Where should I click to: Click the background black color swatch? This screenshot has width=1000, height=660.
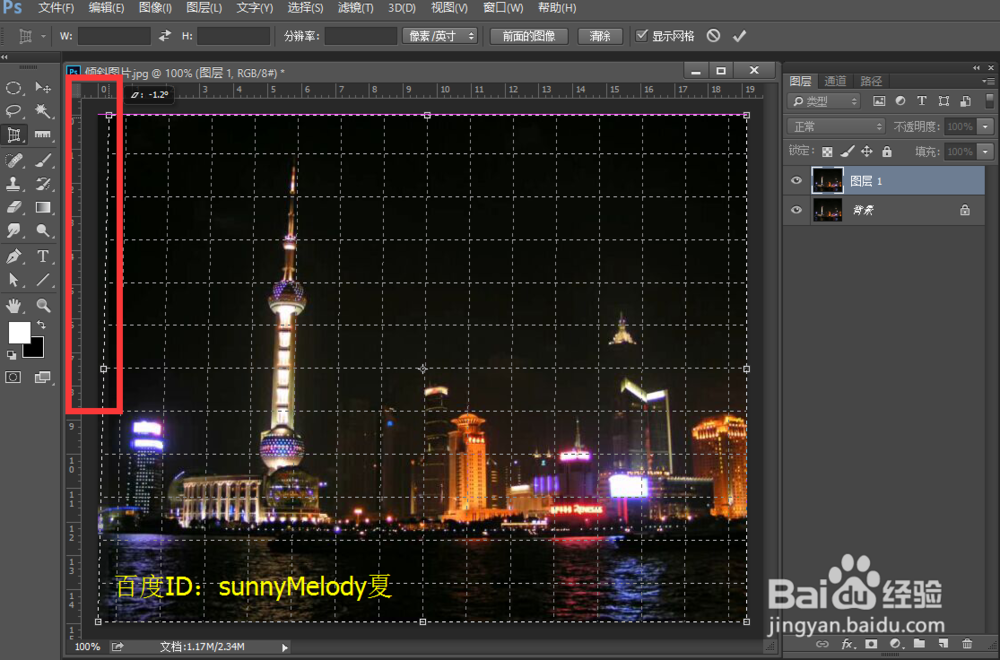tap(36, 349)
